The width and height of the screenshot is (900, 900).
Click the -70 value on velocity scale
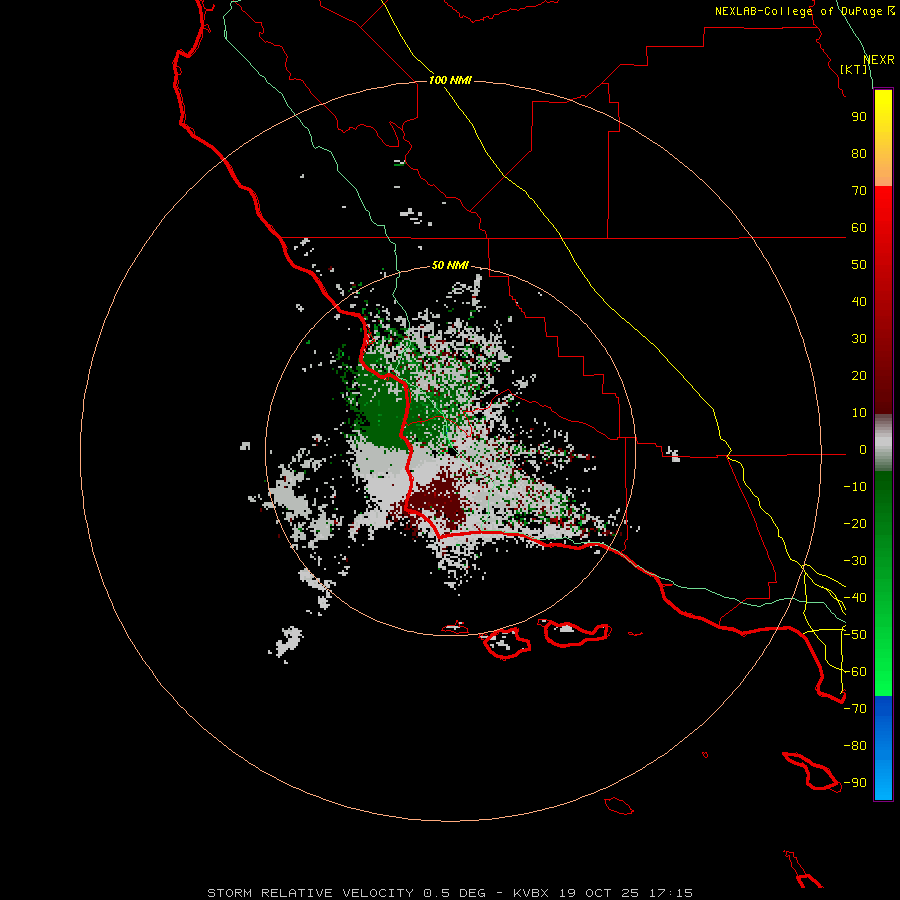click(x=855, y=709)
